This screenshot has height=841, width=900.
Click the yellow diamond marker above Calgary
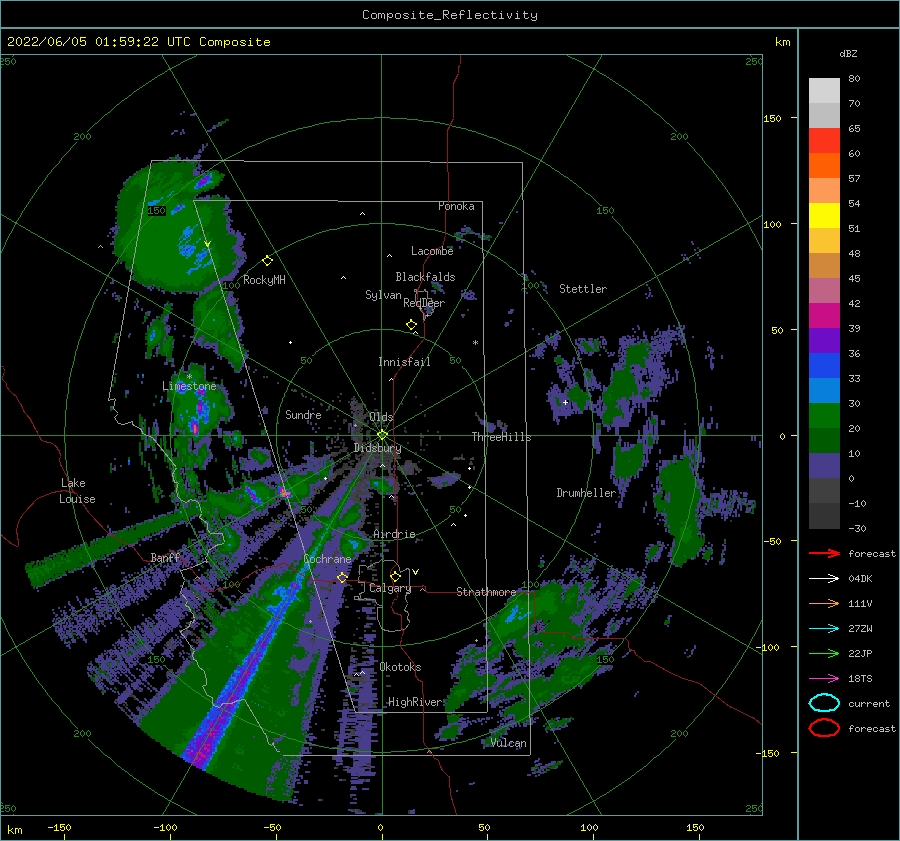pyautogui.click(x=395, y=576)
